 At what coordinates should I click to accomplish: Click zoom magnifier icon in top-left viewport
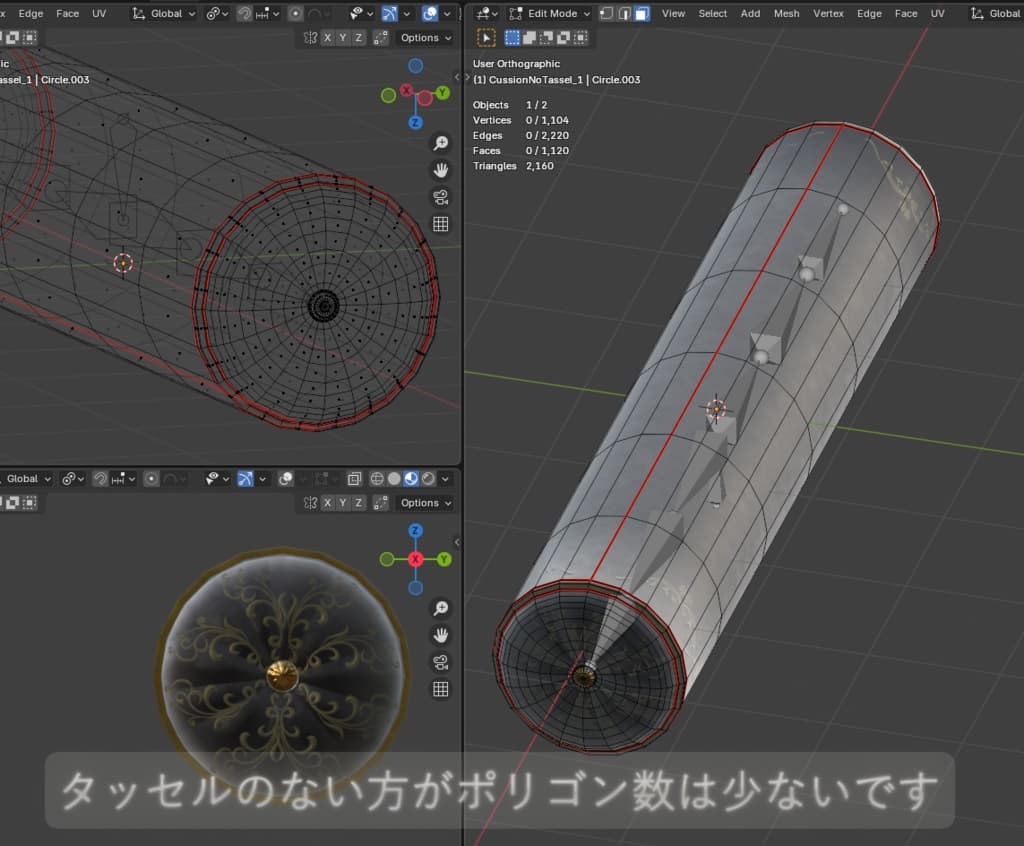coord(440,144)
